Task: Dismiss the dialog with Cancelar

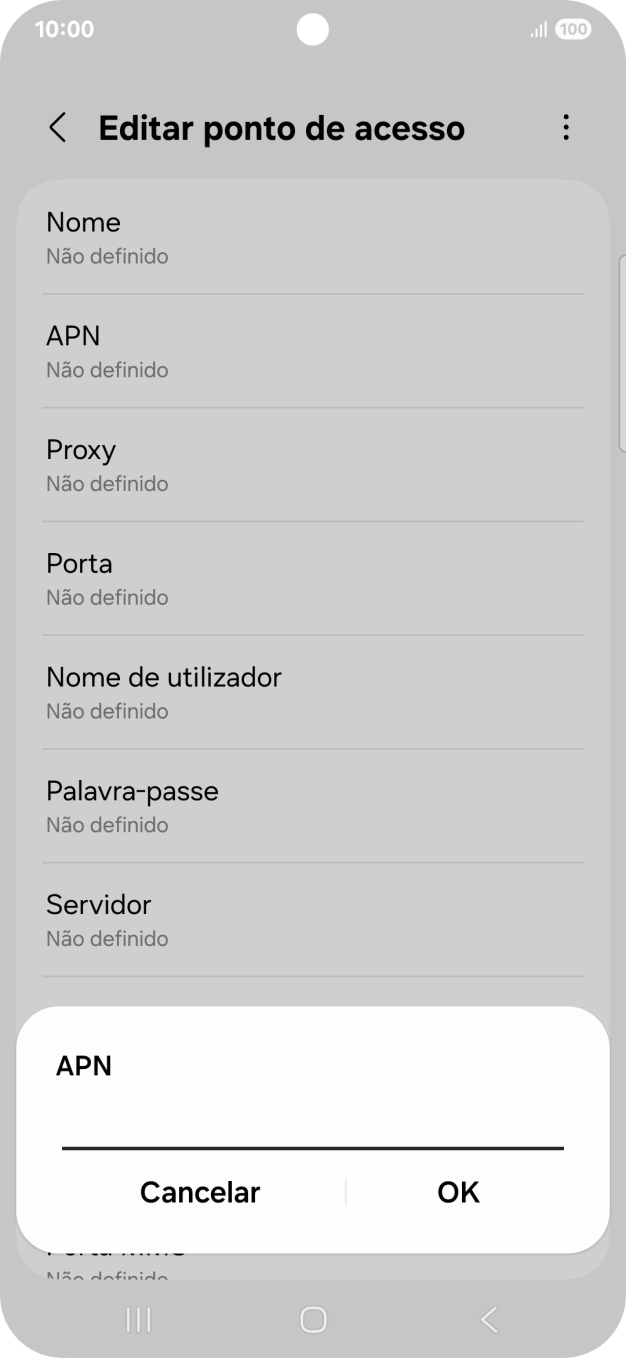Action: pyautogui.click(x=199, y=1192)
